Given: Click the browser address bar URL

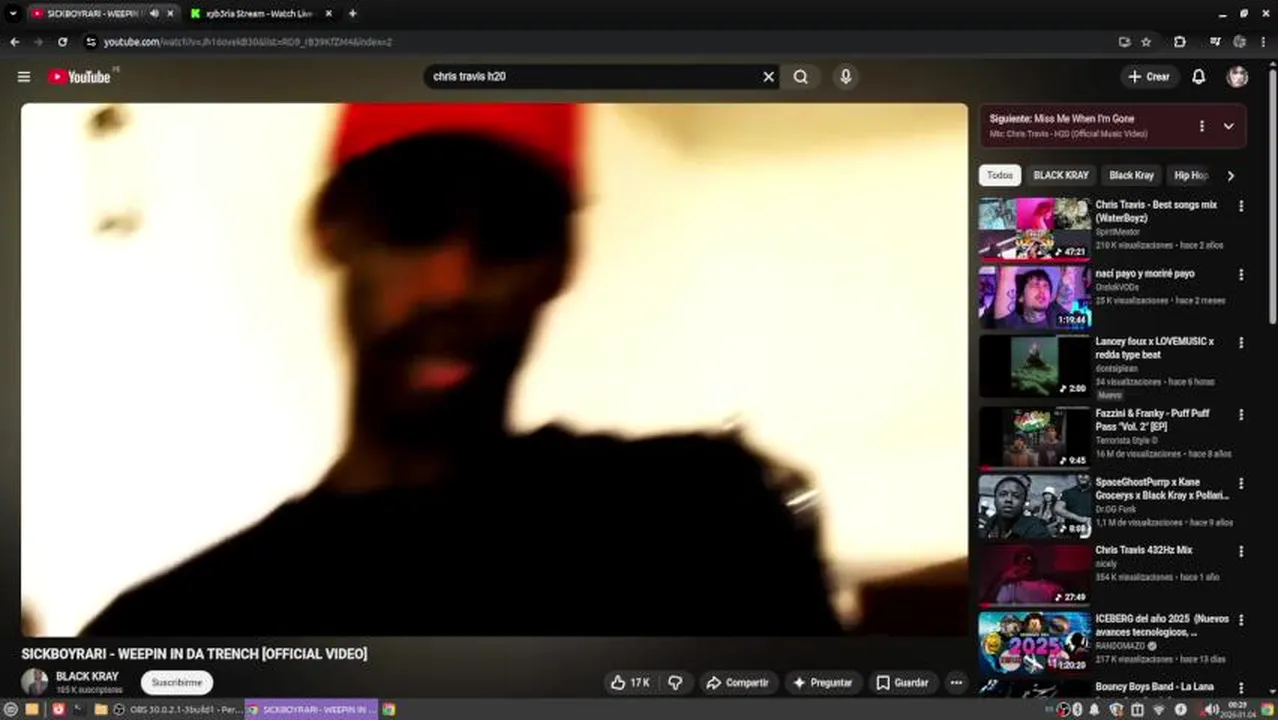Looking at the screenshot, I should 248,42.
